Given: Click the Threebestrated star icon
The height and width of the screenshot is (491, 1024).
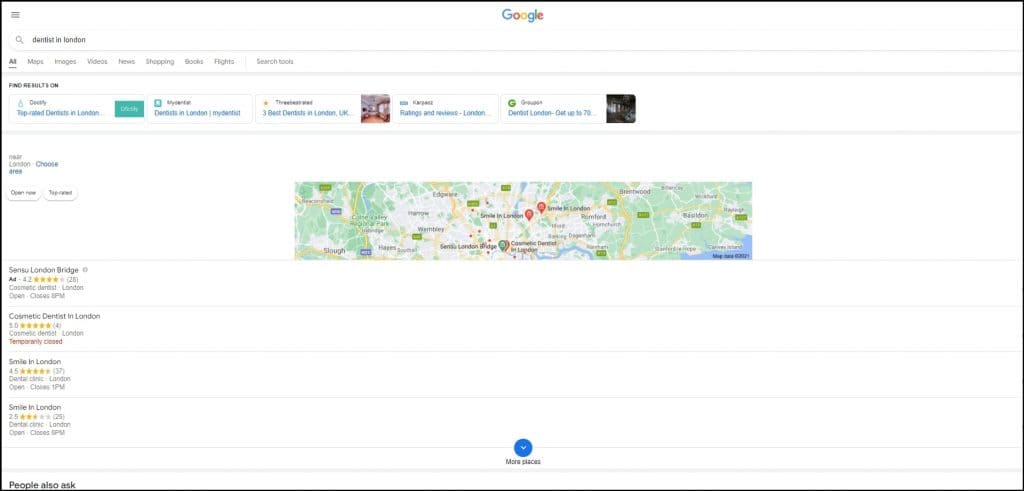Looking at the screenshot, I should (x=266, y=103).
